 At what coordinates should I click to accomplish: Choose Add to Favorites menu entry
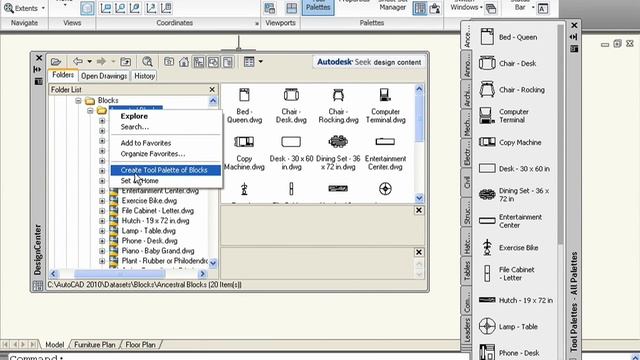point(146,143)
